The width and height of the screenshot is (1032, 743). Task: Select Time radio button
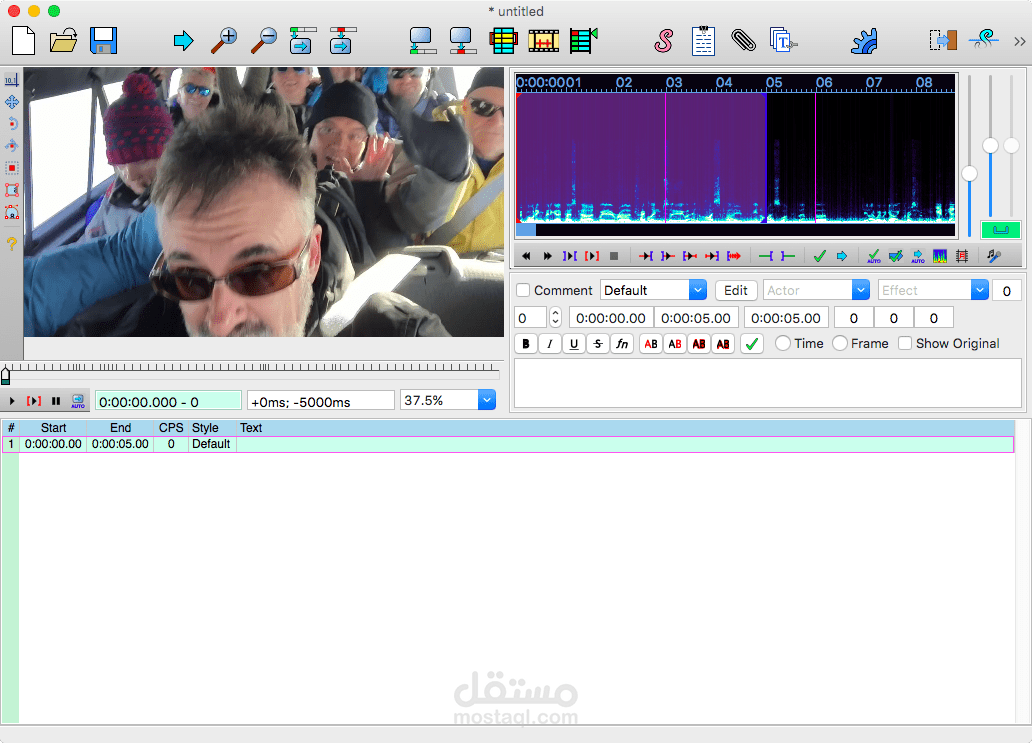[783, 344]
